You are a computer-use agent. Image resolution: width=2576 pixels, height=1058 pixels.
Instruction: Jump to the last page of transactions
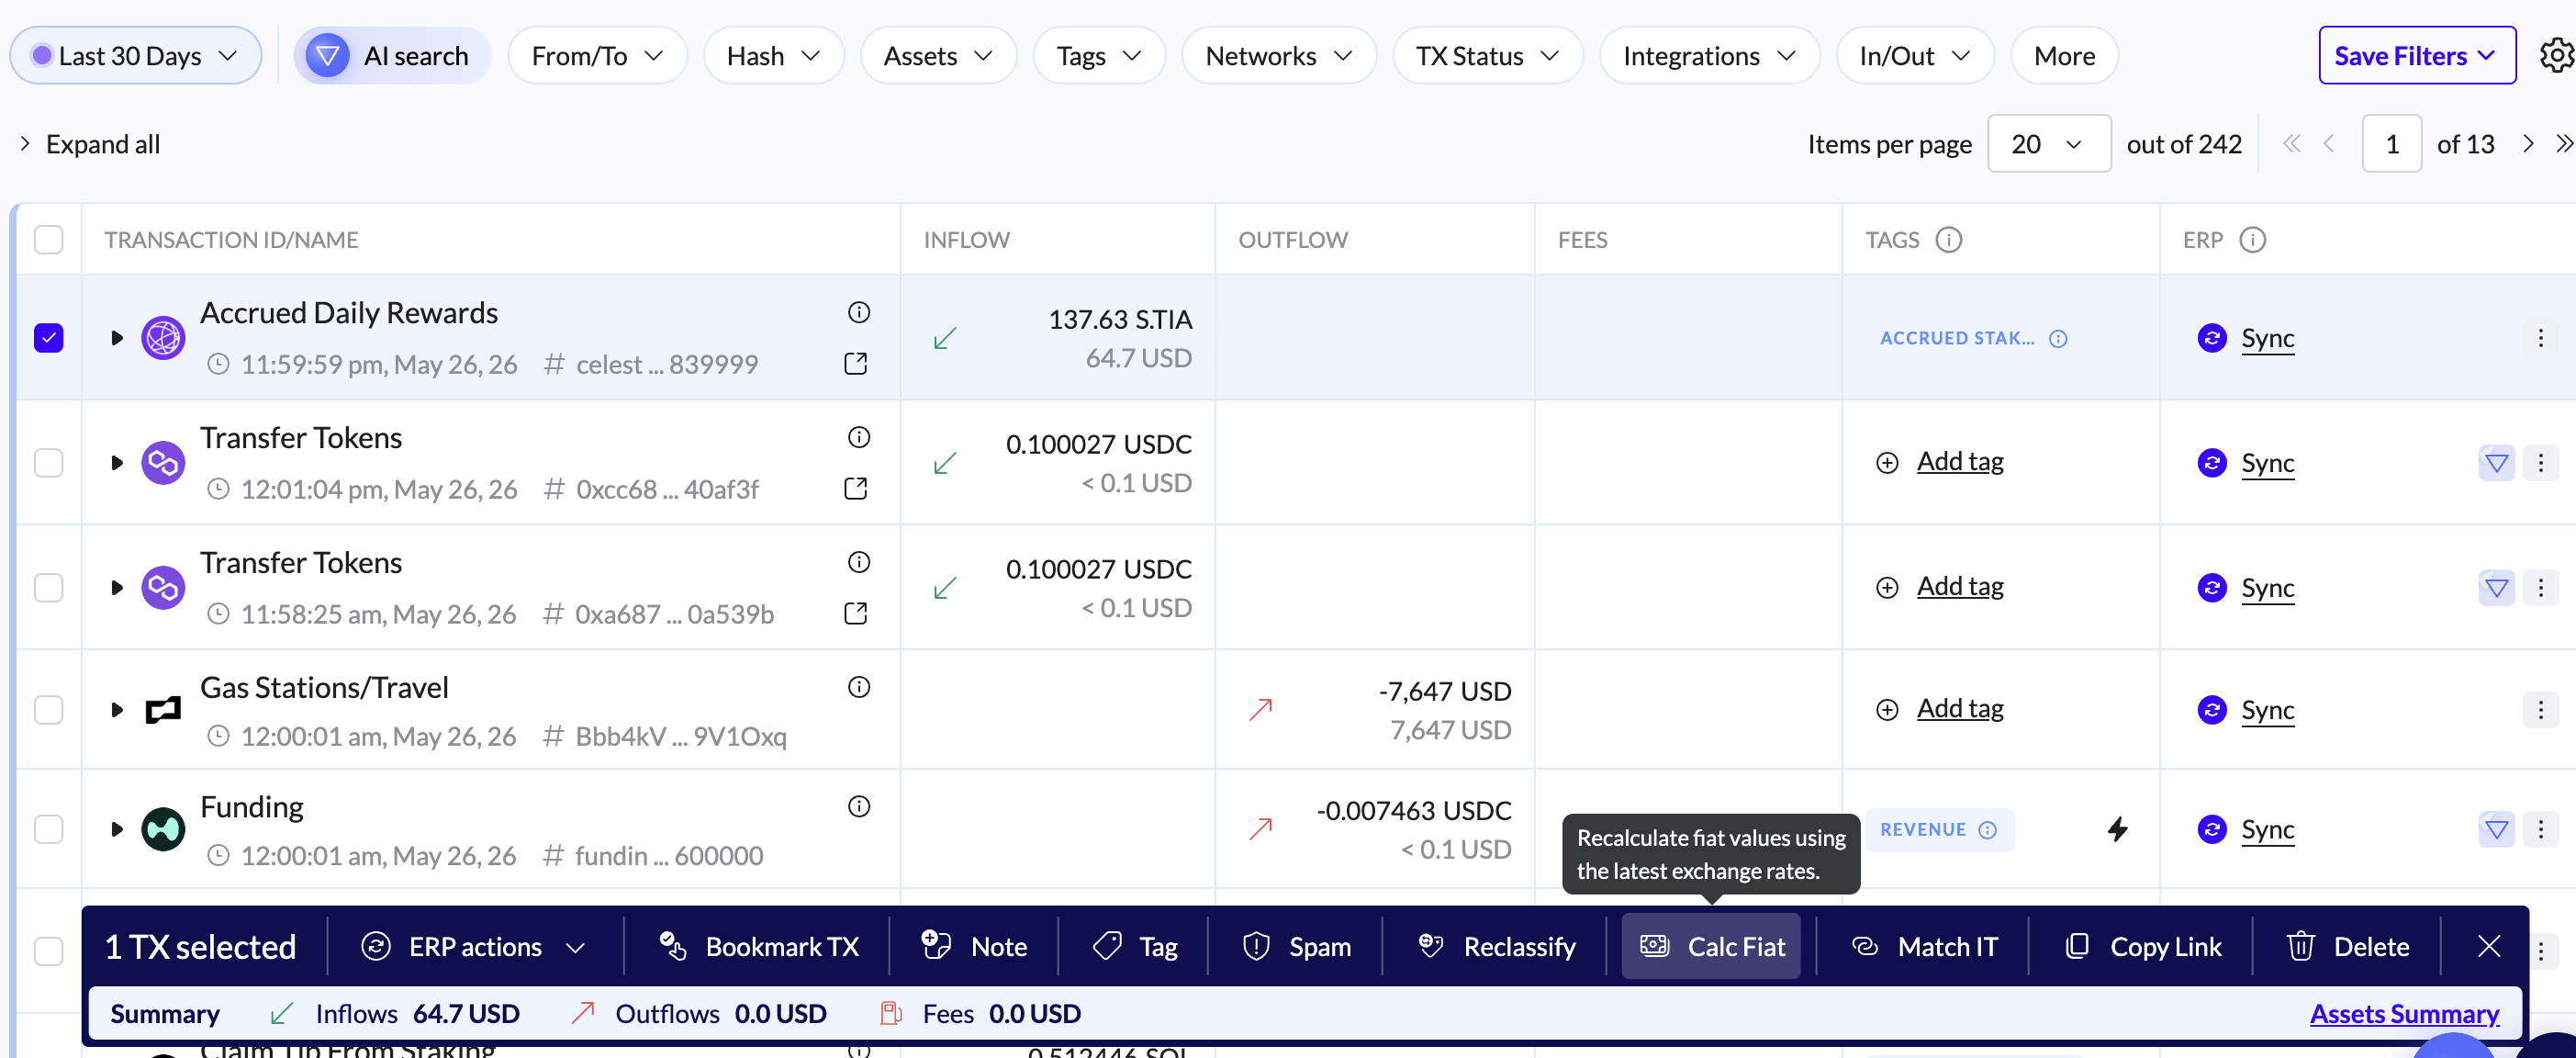(x=2563, y=144)
